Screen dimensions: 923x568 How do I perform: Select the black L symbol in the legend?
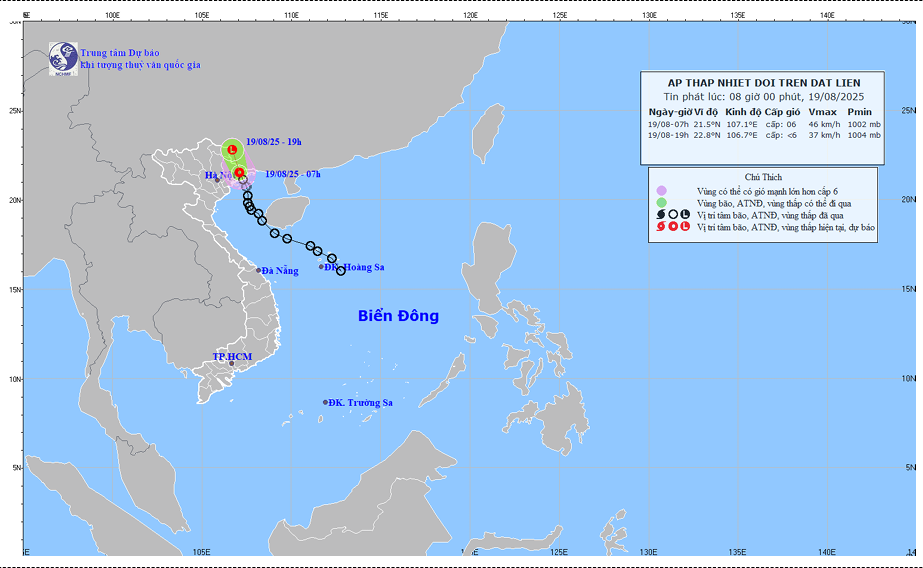[685, 215]
